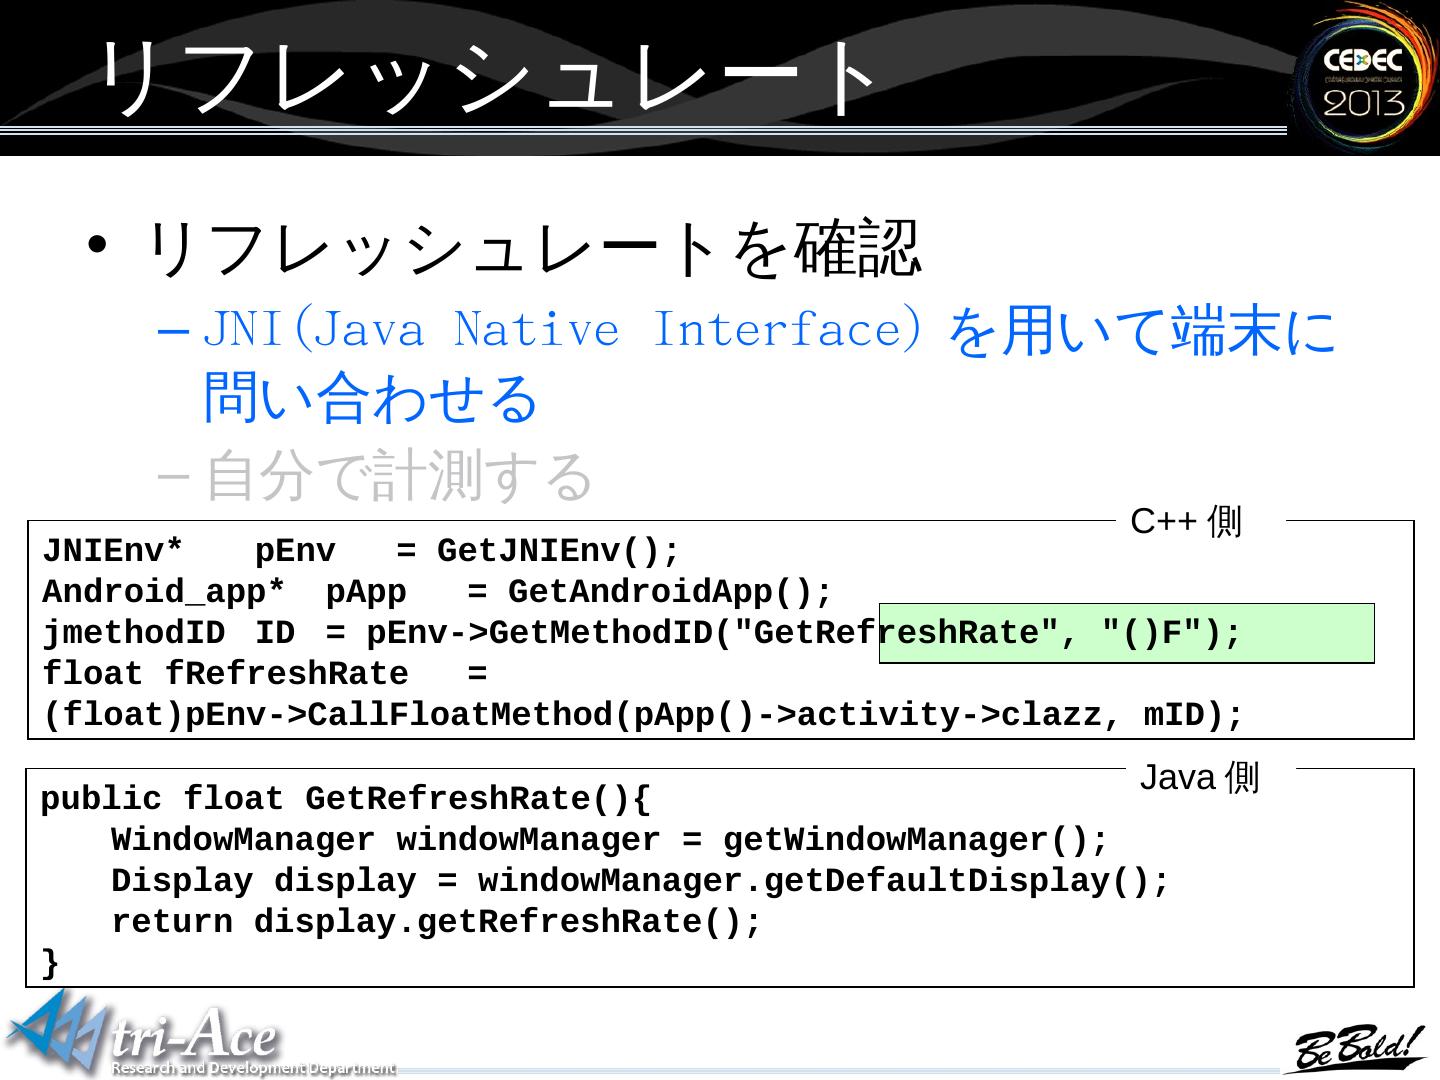Viewport: 1440px width, 1080px height.
Task: Select the grayed-out 自分で計測する item
Action: point(400,476)
